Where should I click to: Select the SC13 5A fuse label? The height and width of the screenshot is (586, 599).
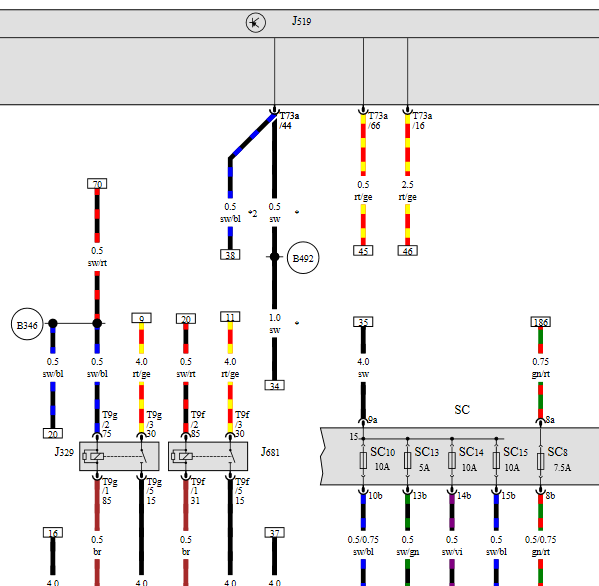click(427, 459)
